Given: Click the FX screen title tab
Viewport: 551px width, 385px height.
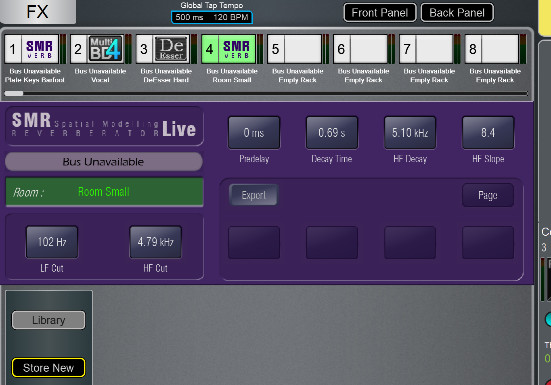Looking at the screenshot, I should [x=38, y=12].
